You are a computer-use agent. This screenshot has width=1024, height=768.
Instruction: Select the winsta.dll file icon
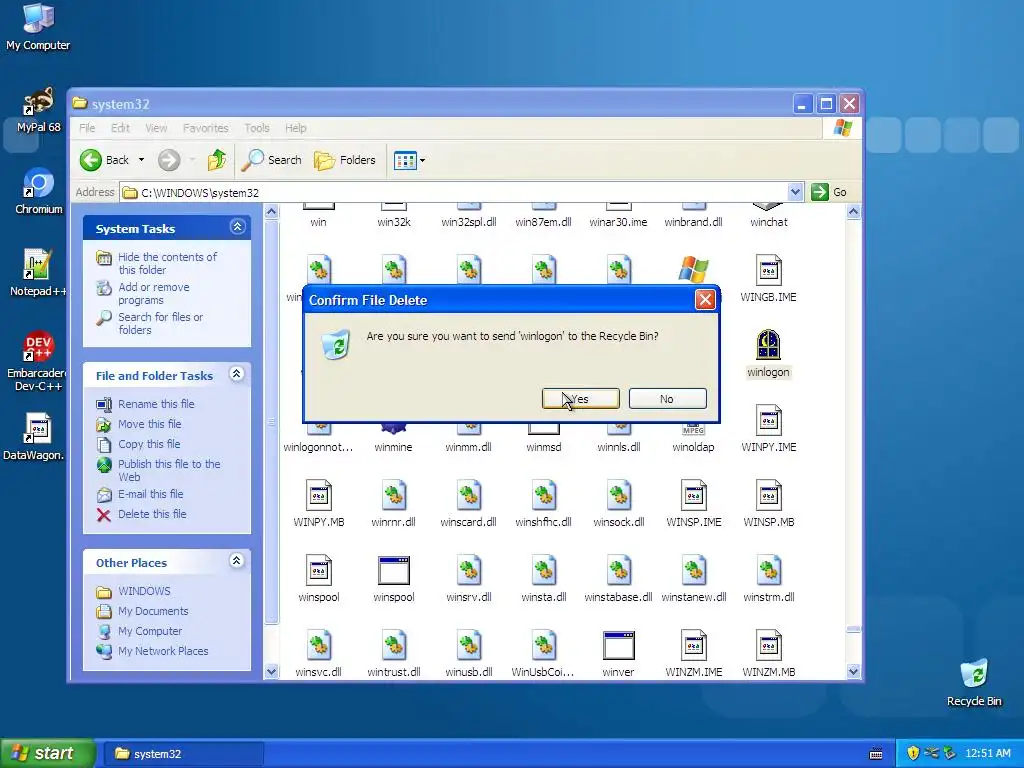(543, 570)
